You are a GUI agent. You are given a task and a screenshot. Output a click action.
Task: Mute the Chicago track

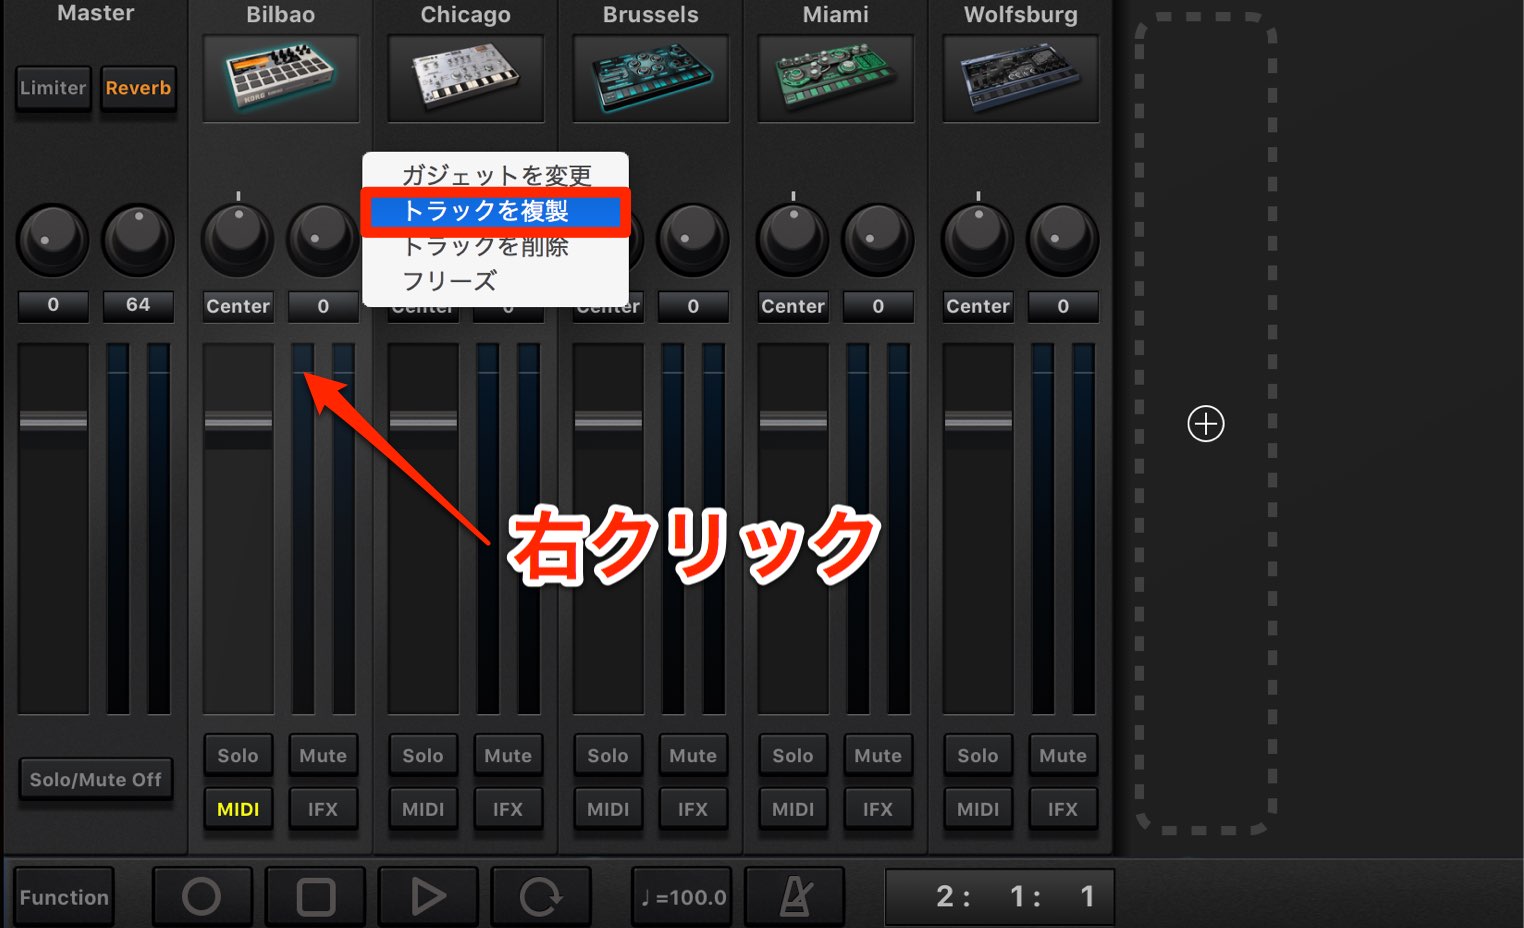pos(508,756)
